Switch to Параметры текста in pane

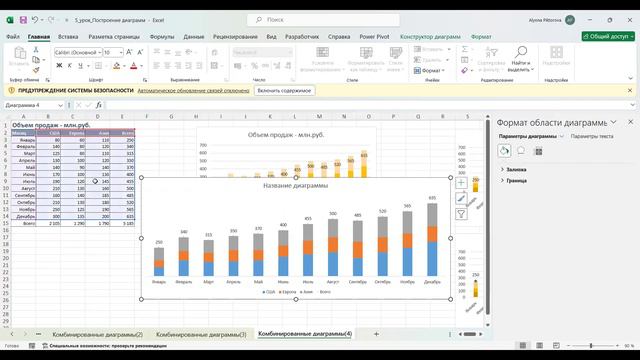click(592, 136)
